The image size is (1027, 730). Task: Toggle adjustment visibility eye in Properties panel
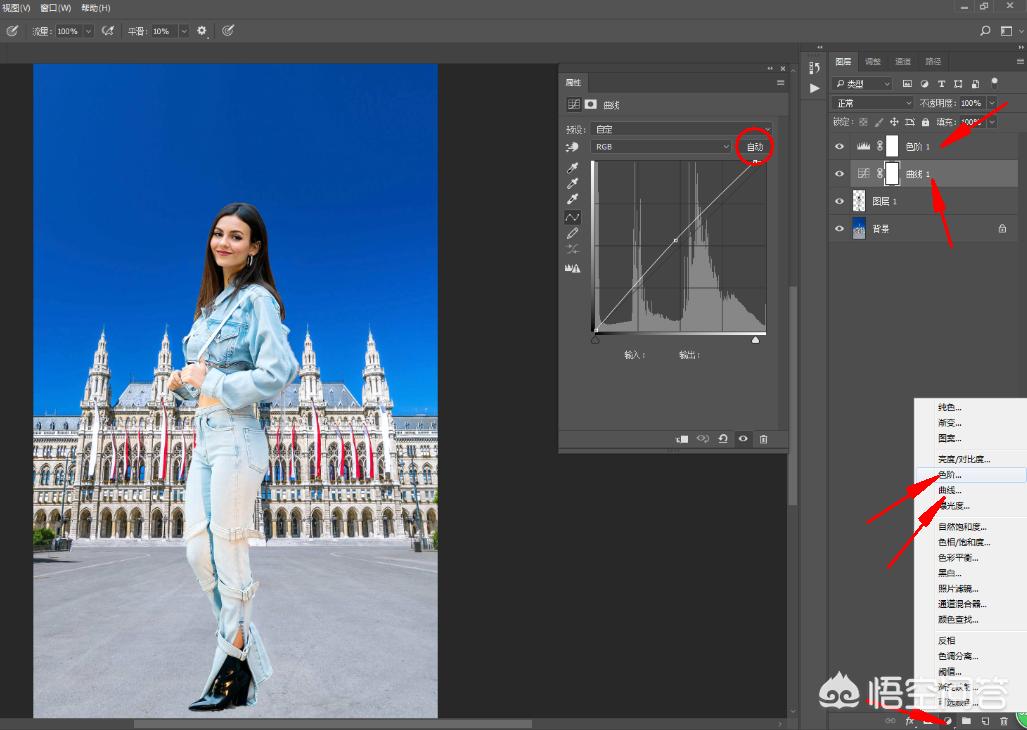pos(743,439)
